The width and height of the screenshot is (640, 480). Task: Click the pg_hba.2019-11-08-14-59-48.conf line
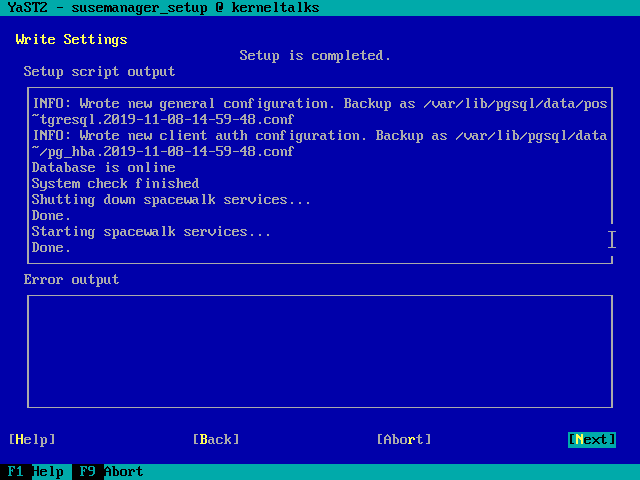[163, 152]
